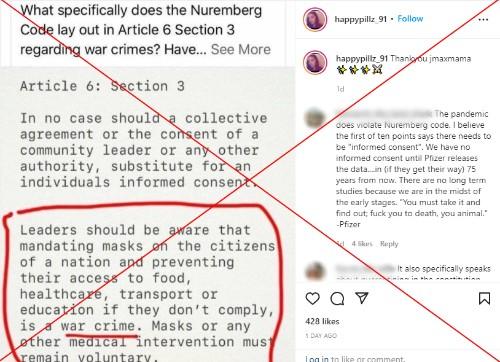
Task: View the 4 likes on the comment
Action: coord(362,244)
